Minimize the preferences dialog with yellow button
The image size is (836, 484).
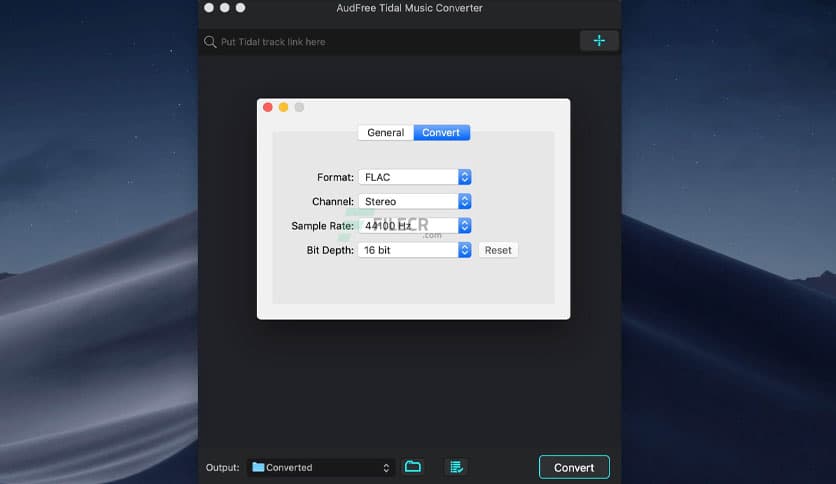284,107
